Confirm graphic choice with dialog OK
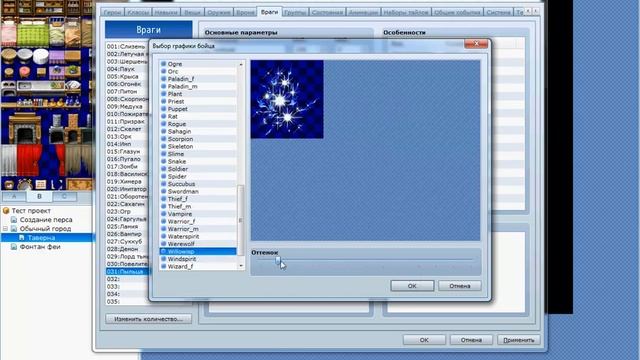The width and height of the screenshot is (640, 360). [412, 286]
